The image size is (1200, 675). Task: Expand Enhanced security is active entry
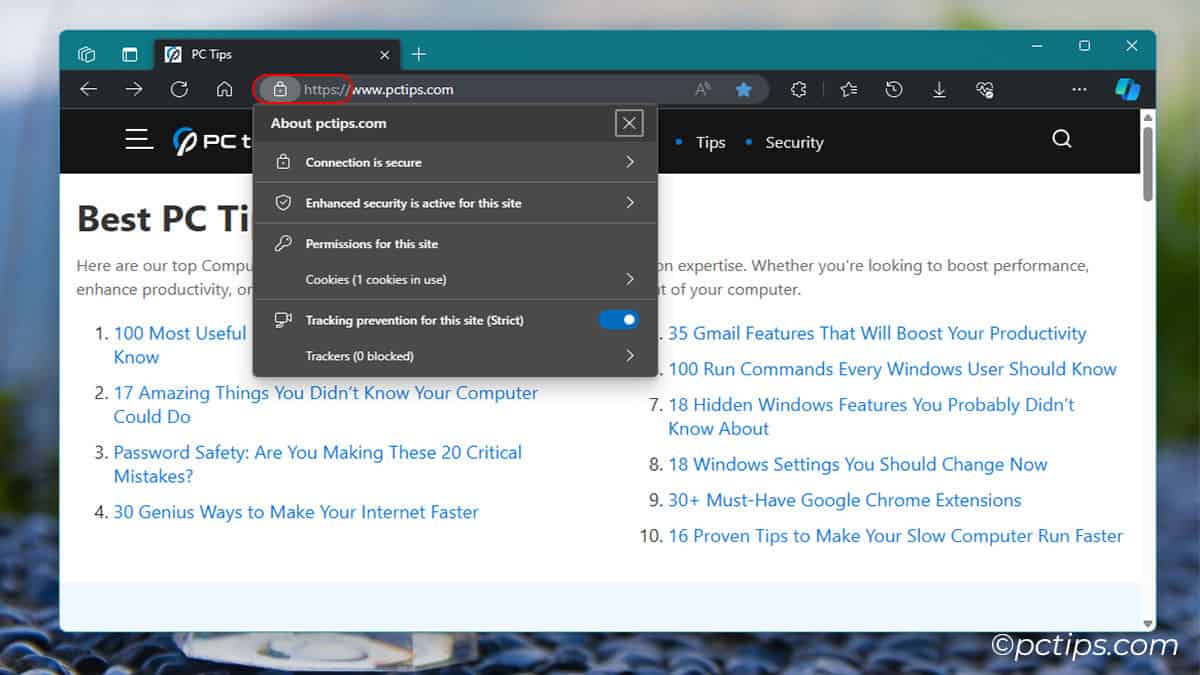(x=455, y=203)
